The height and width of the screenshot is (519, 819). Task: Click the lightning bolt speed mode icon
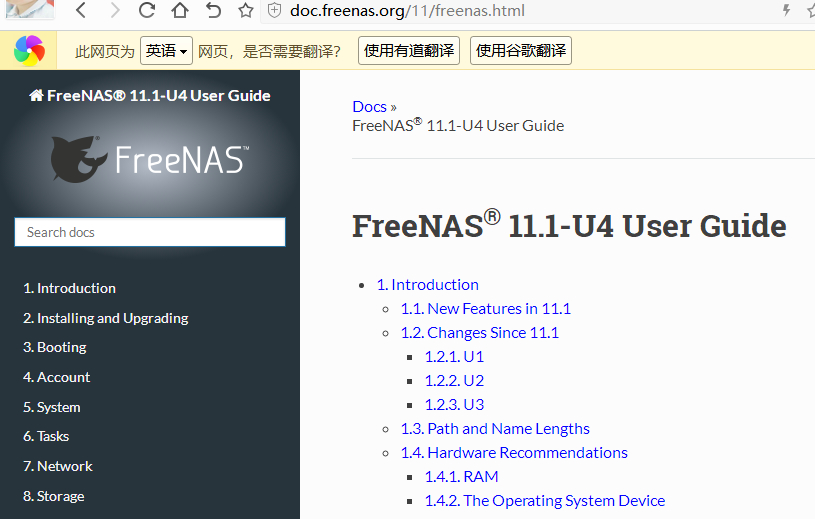tap(786, 10)
